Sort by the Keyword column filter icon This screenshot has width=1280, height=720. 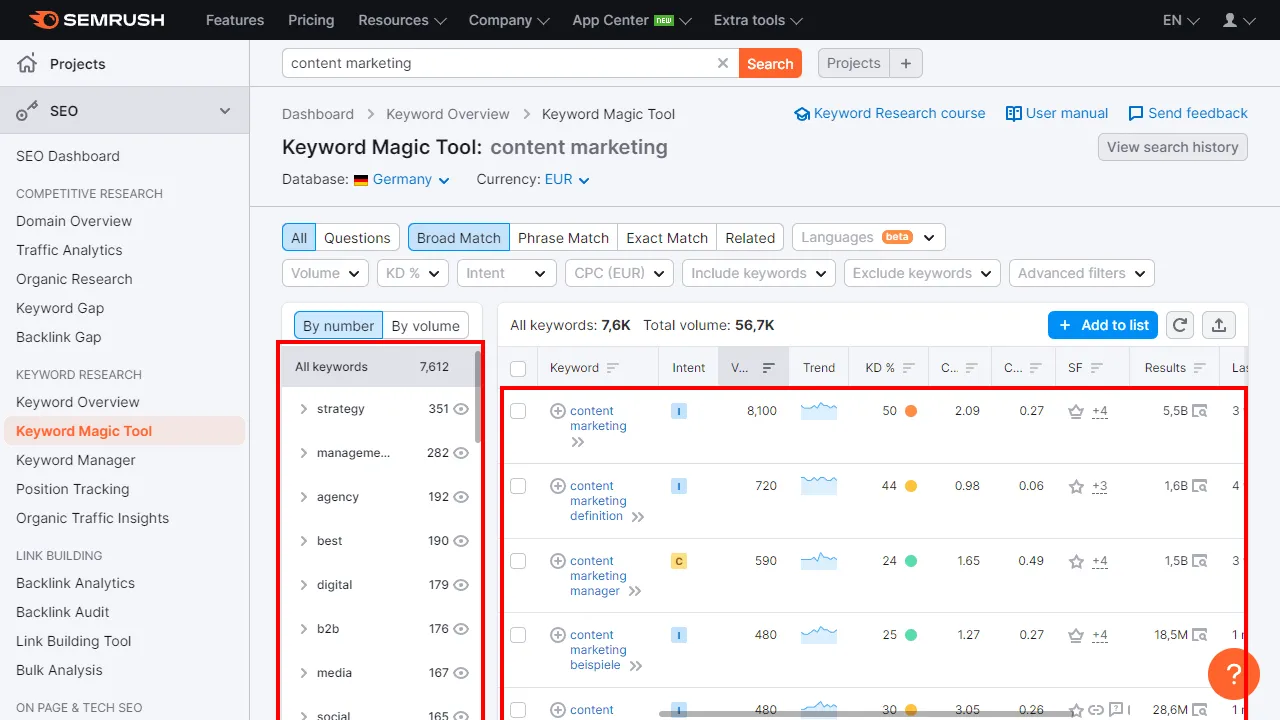point(613,368)
